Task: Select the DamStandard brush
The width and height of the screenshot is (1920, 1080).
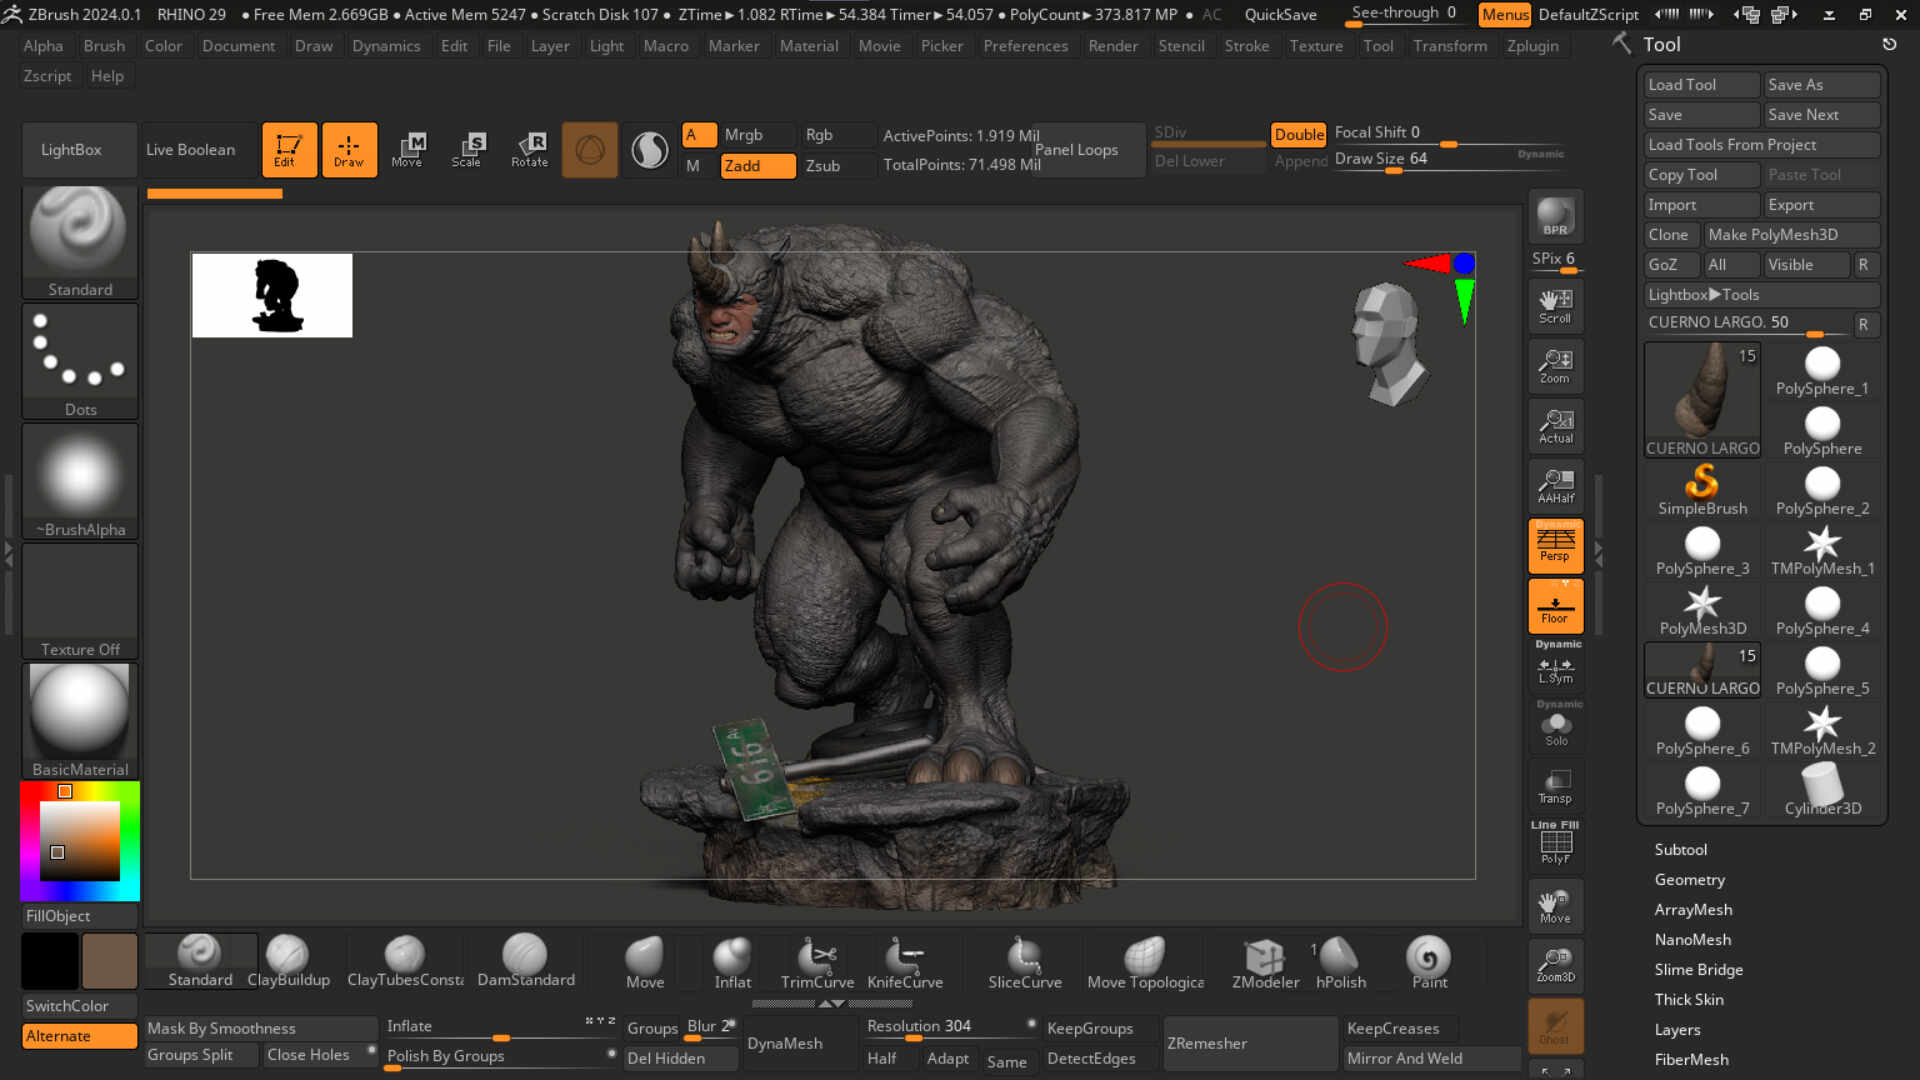Action: click(525, 960)
